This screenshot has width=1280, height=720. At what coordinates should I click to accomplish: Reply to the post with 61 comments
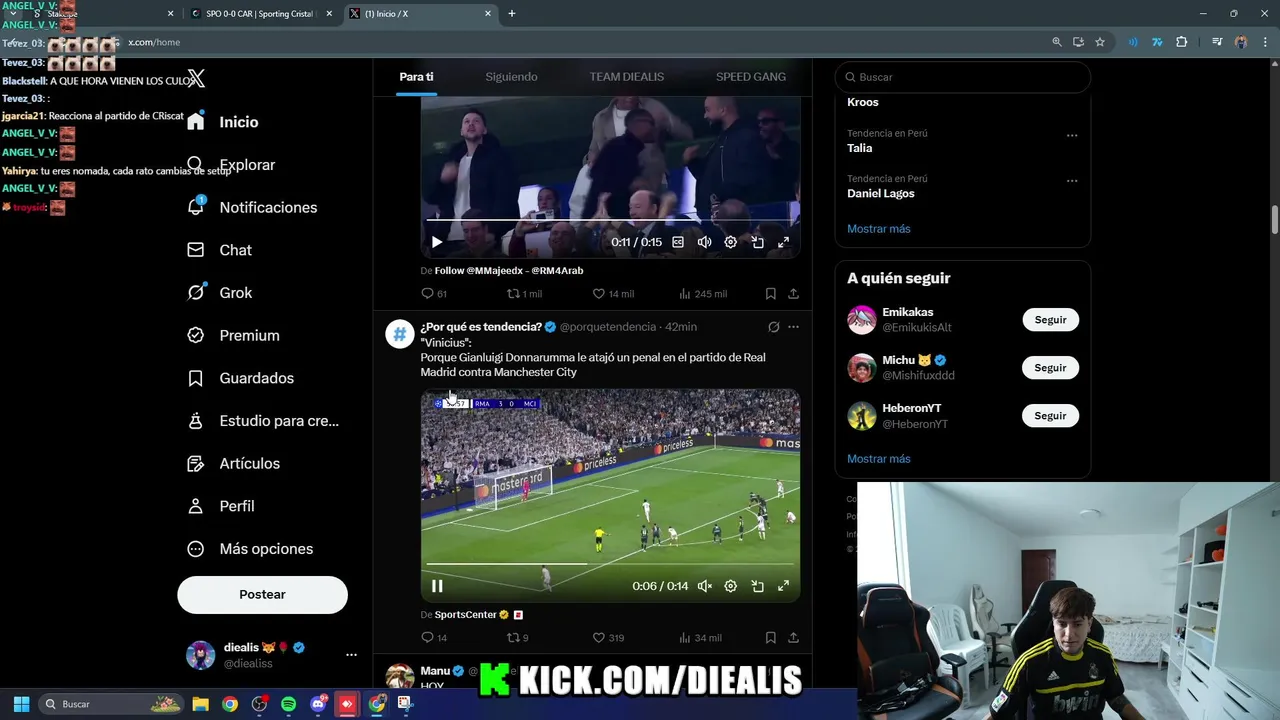point(434,294)
